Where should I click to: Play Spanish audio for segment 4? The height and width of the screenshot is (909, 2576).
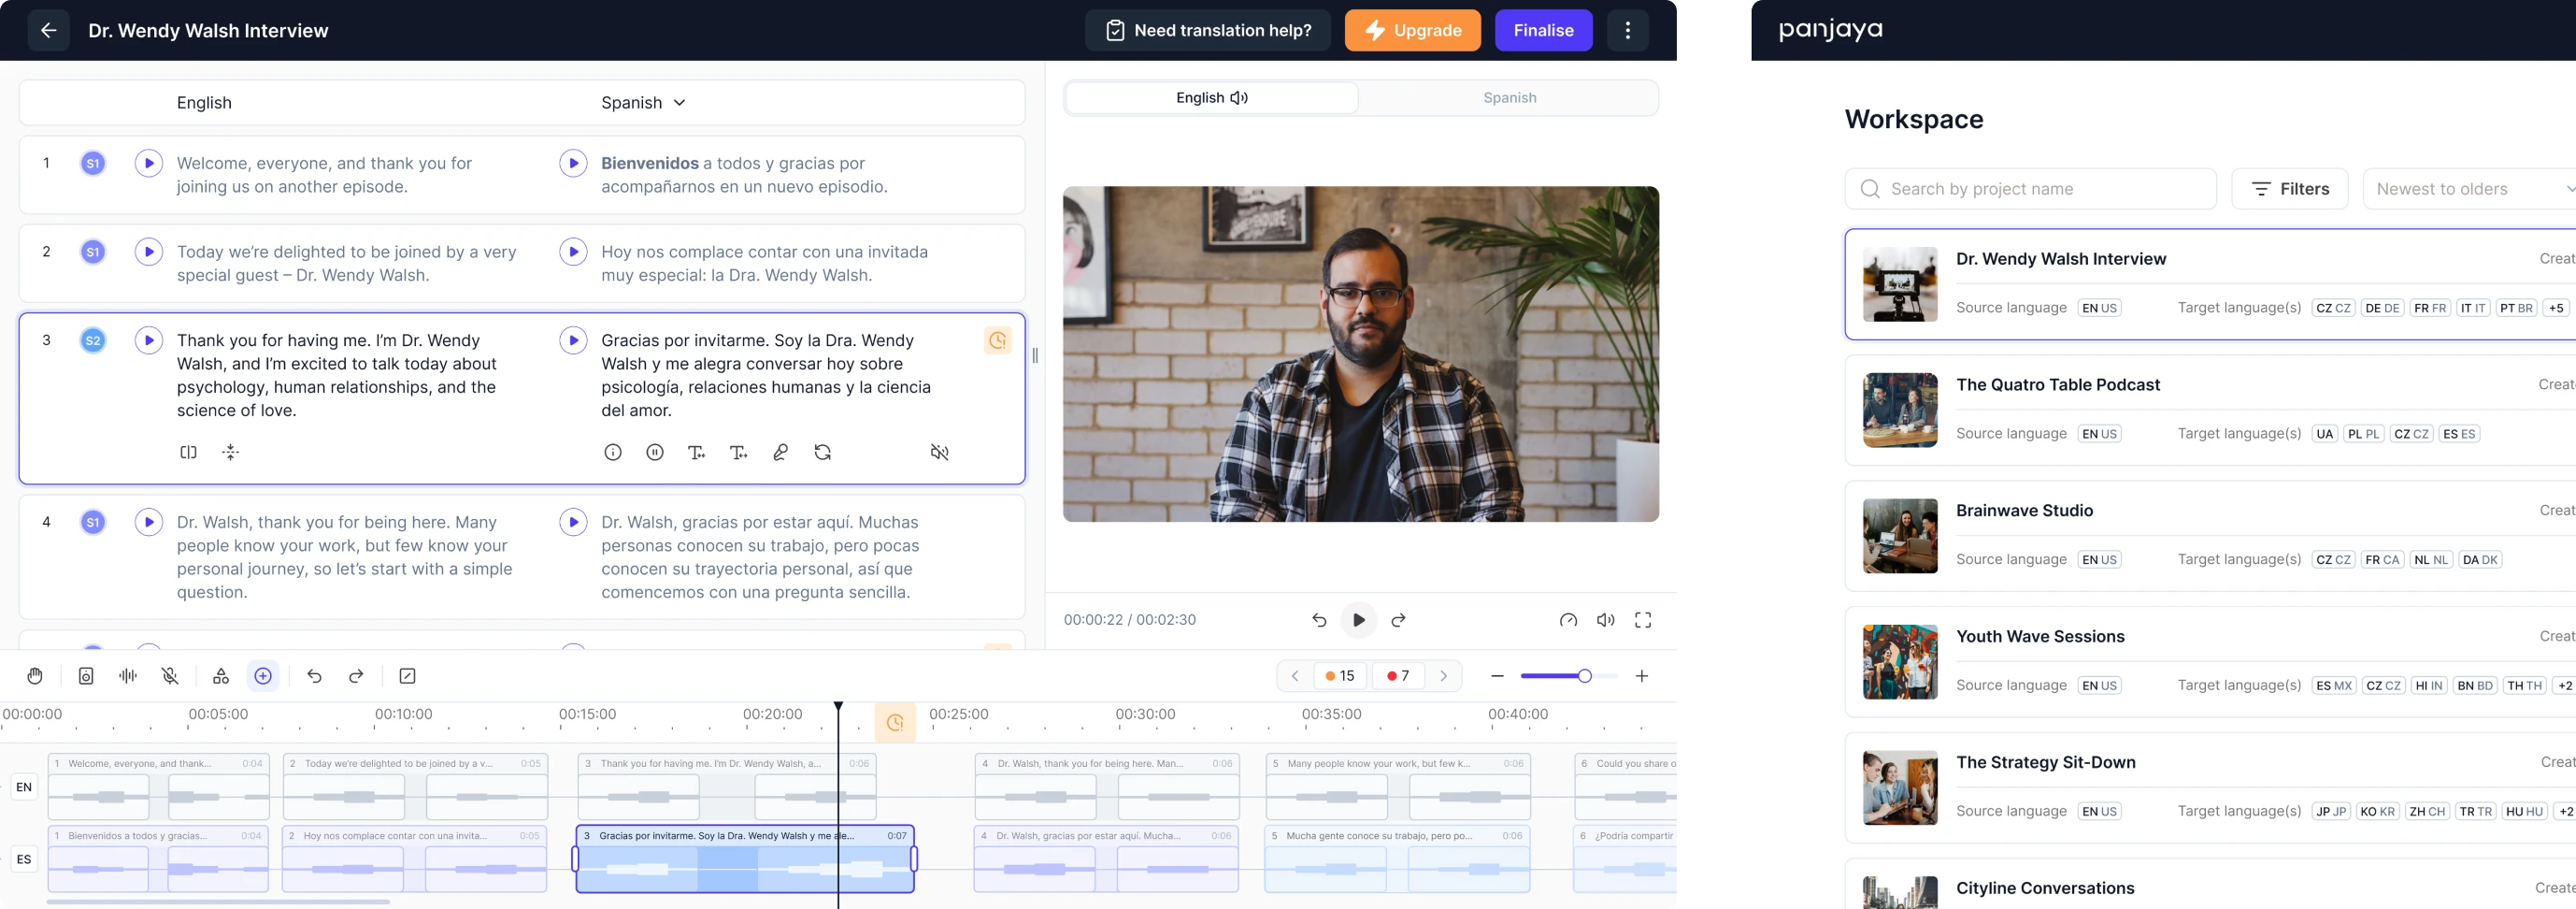(x=573, y=522)
